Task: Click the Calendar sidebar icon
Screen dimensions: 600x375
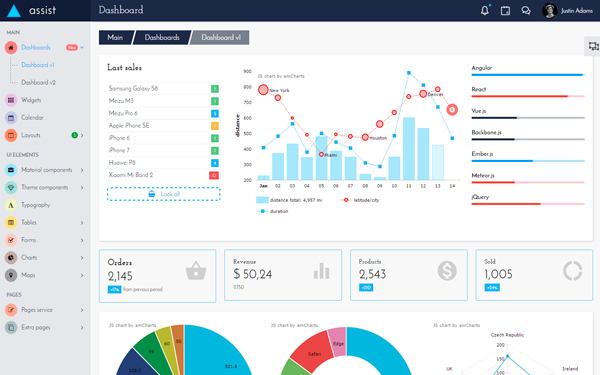Action: pyautogui.click(x=11, y=118)
